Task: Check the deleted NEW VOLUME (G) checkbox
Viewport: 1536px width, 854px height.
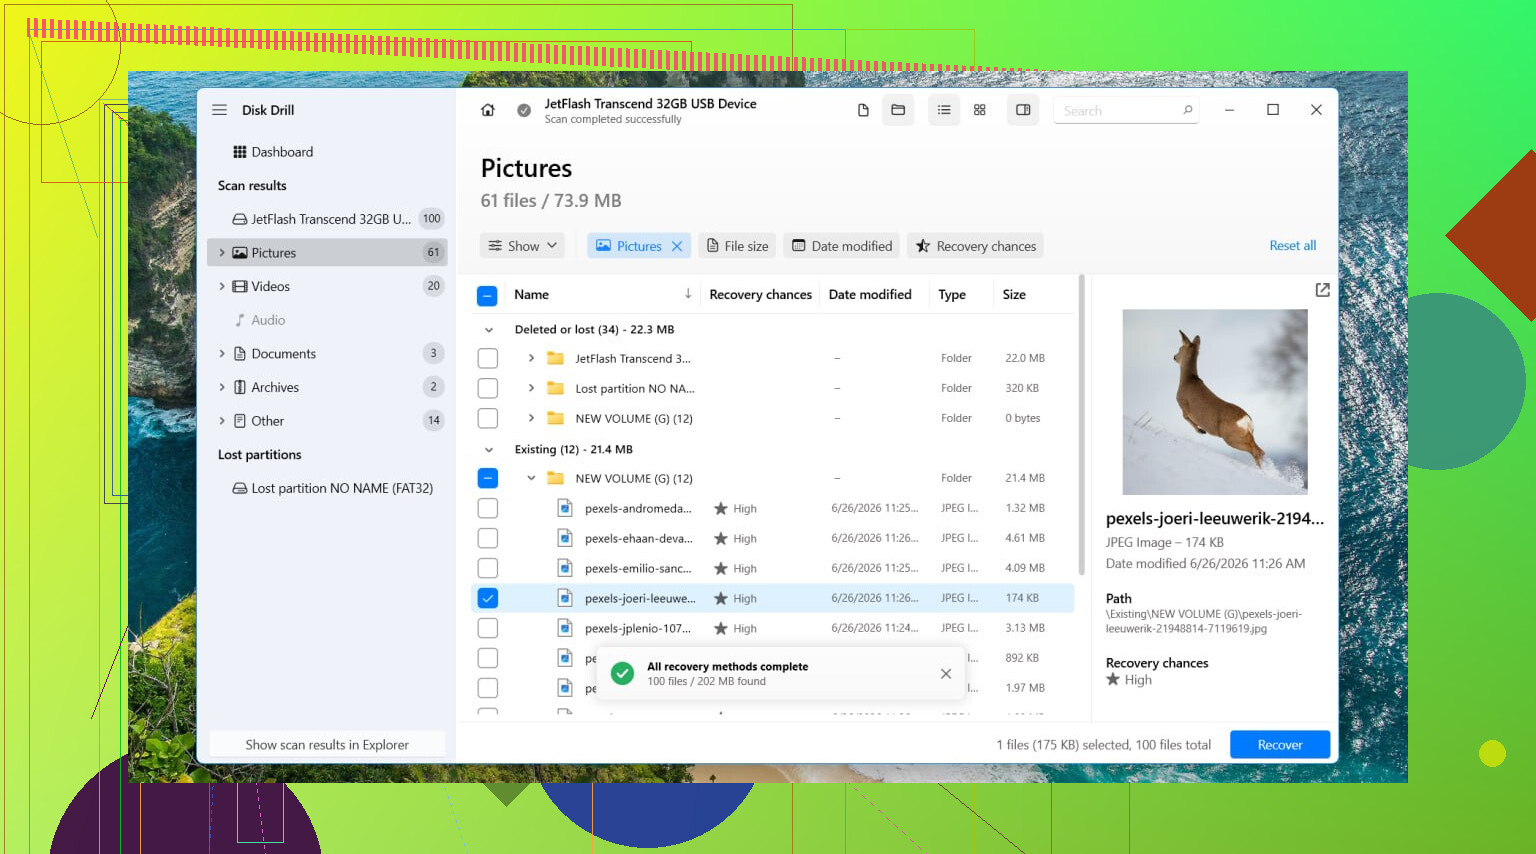Action: (487, 418)
